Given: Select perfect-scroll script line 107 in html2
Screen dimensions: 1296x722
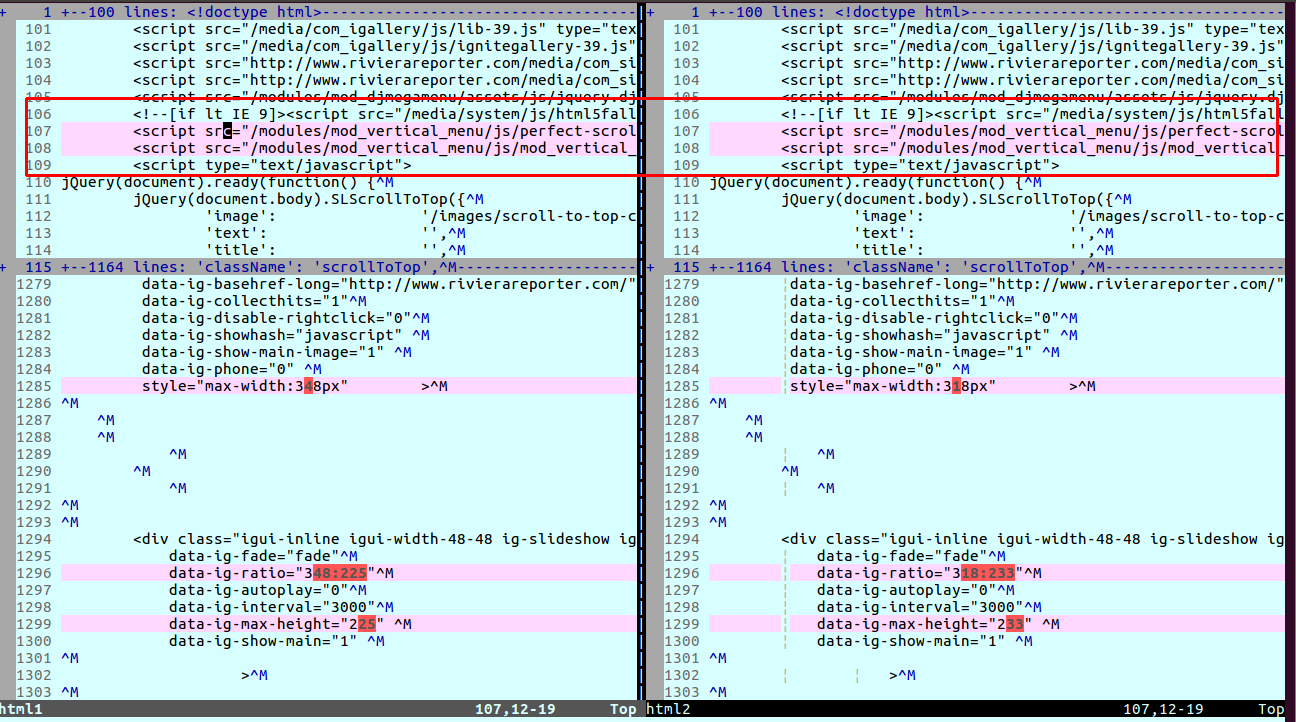Looking at the screenshot, I should [x=1033, y=132].
